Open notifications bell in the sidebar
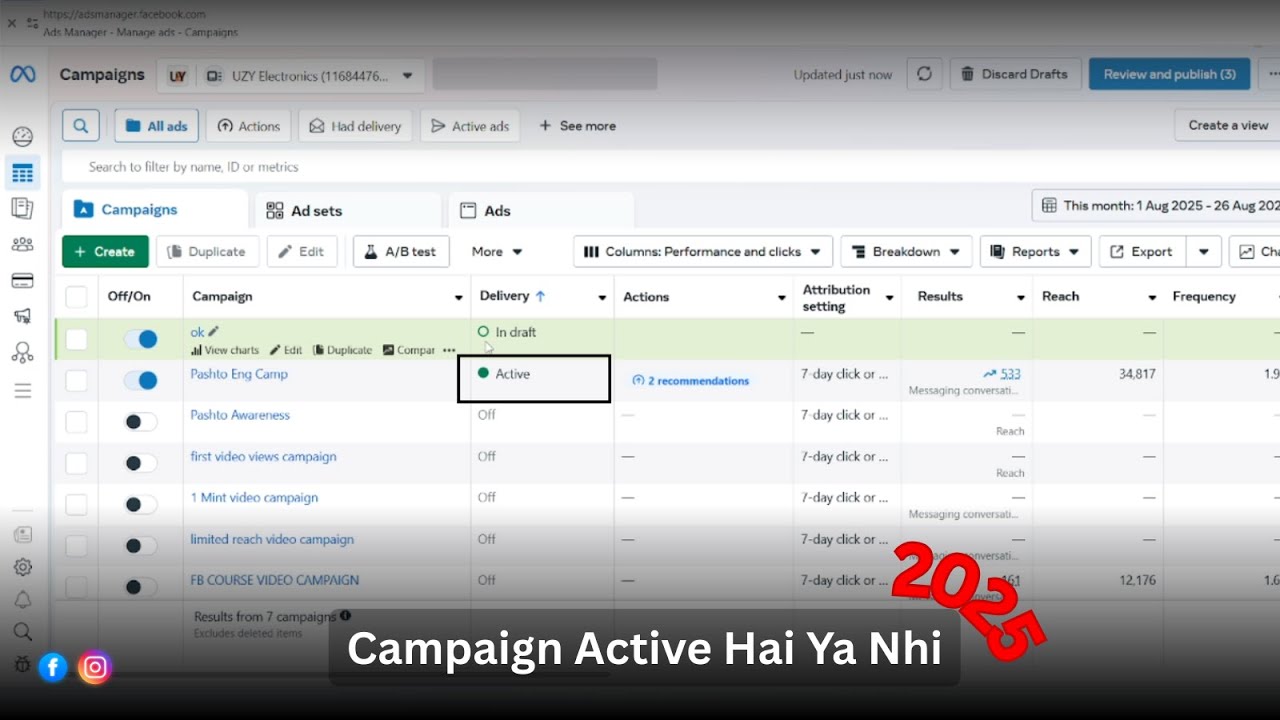 (x=22, y=599)
